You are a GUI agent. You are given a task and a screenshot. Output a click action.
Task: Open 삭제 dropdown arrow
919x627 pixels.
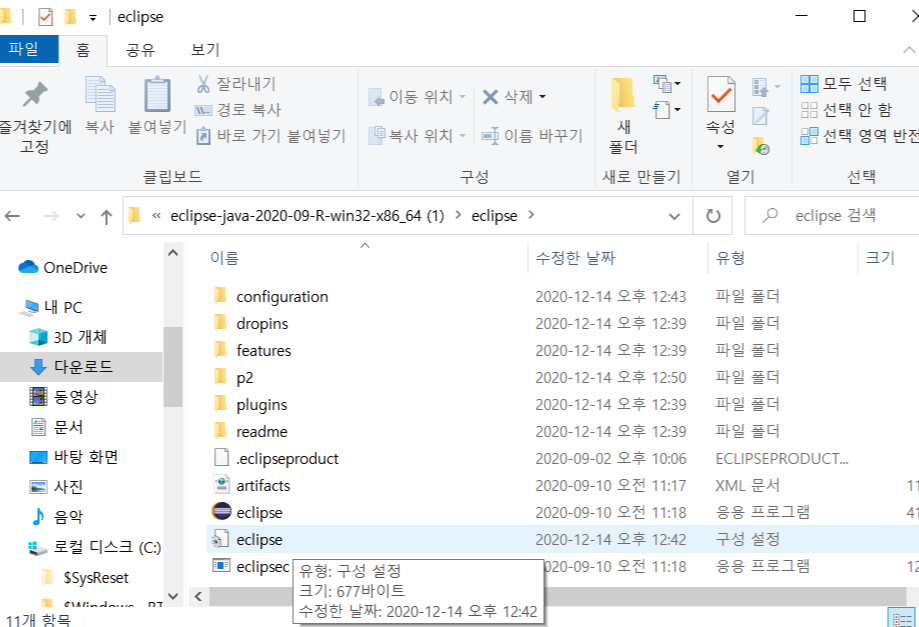(x=542, y=97)
